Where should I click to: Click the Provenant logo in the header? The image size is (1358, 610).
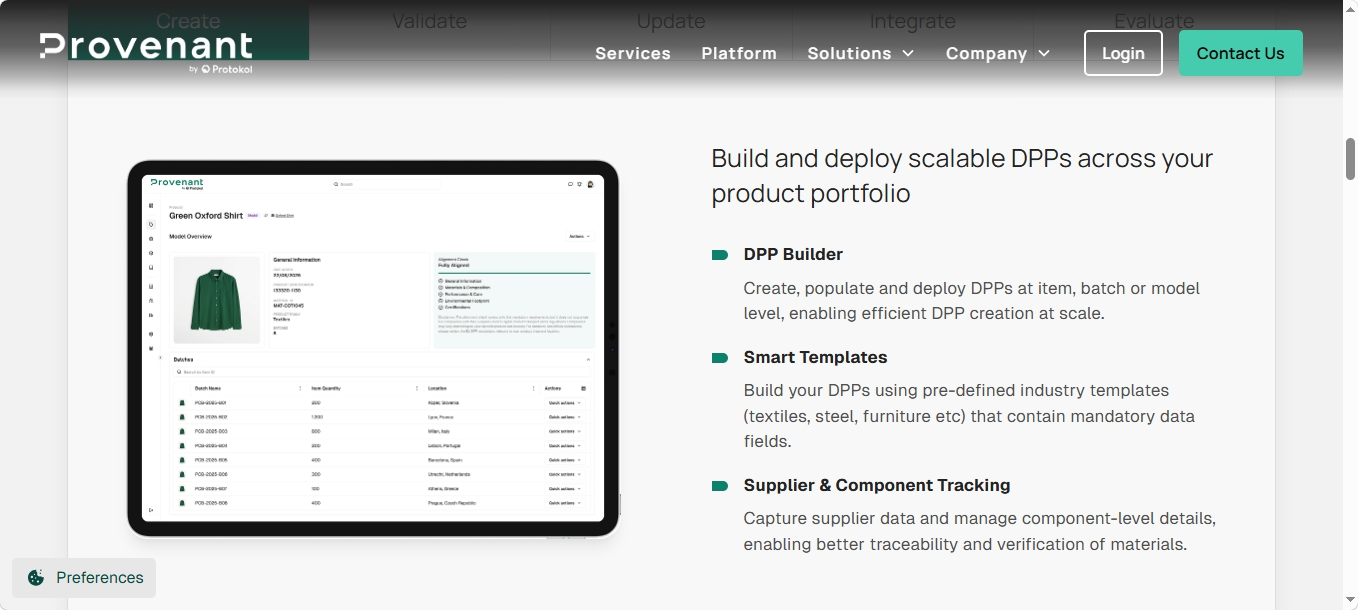(146, 52)
